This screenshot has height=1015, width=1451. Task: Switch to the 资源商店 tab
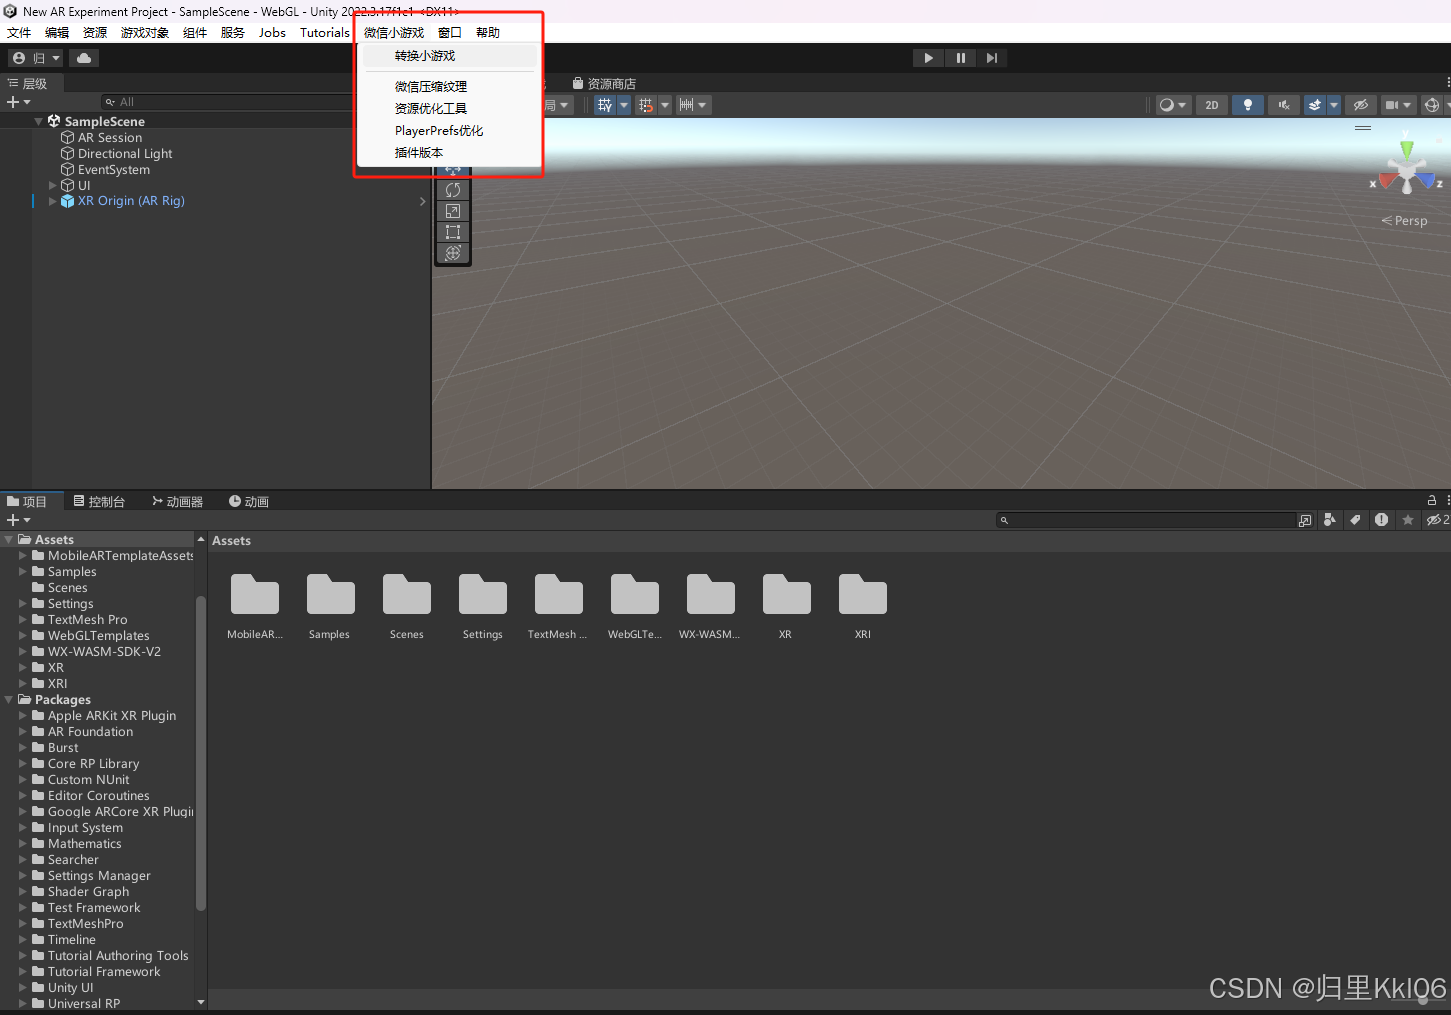tap(604, 84)
